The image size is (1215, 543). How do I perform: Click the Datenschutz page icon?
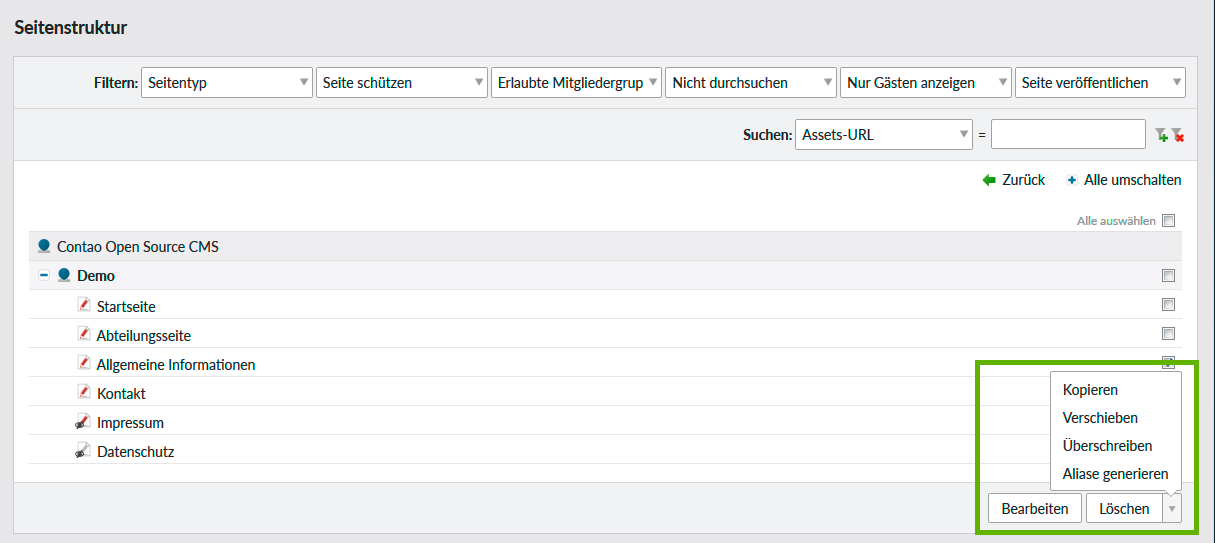tap(84, 451)
